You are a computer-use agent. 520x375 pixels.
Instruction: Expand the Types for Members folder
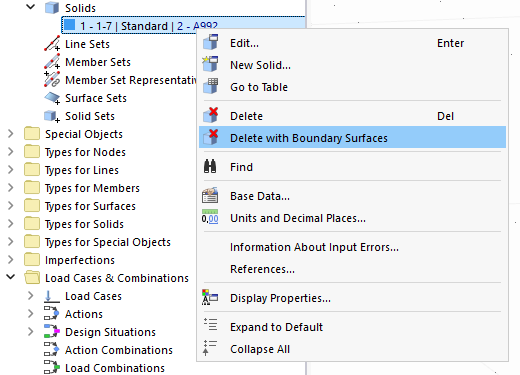tap(11, 188)
